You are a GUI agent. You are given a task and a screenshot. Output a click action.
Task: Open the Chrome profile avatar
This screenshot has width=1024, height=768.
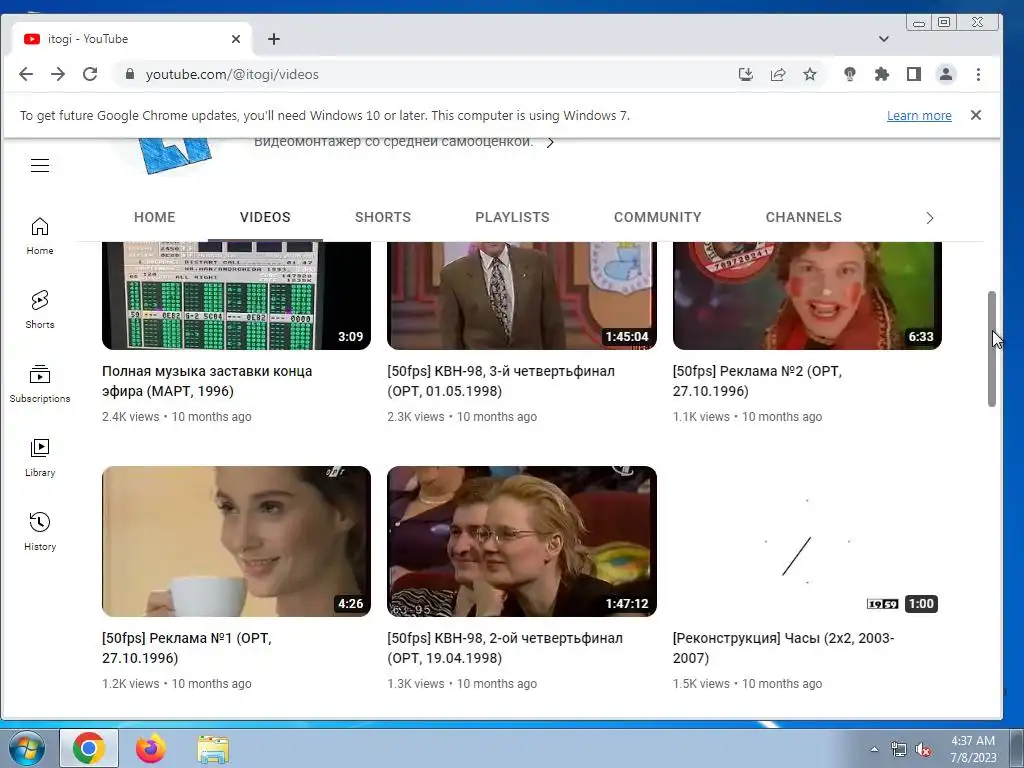point(946,74)
